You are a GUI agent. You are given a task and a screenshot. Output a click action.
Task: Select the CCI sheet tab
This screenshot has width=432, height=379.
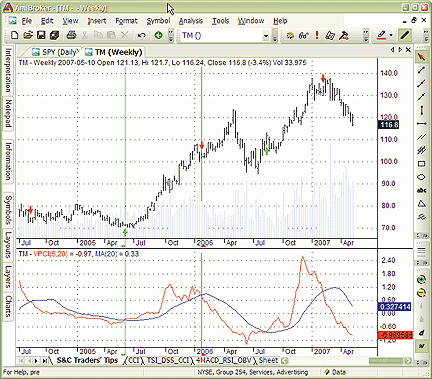[x=133, y=360]
